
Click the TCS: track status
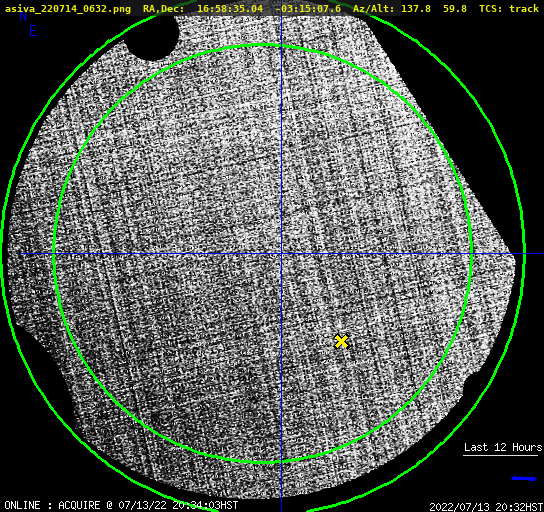pos(509,9)
